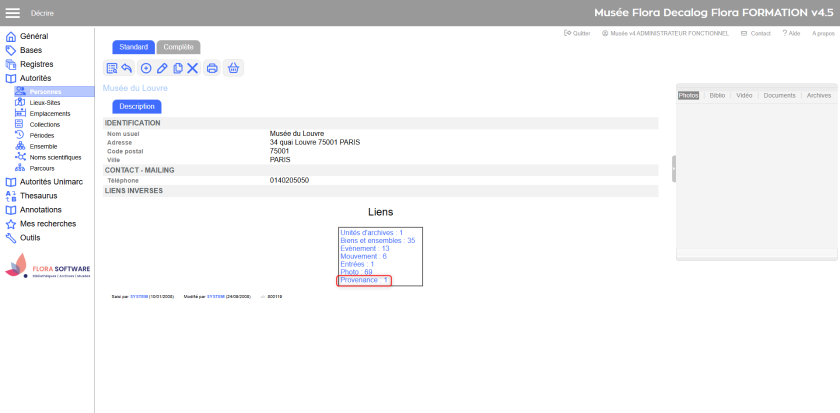Click Quitter to log out

(576, 33)
